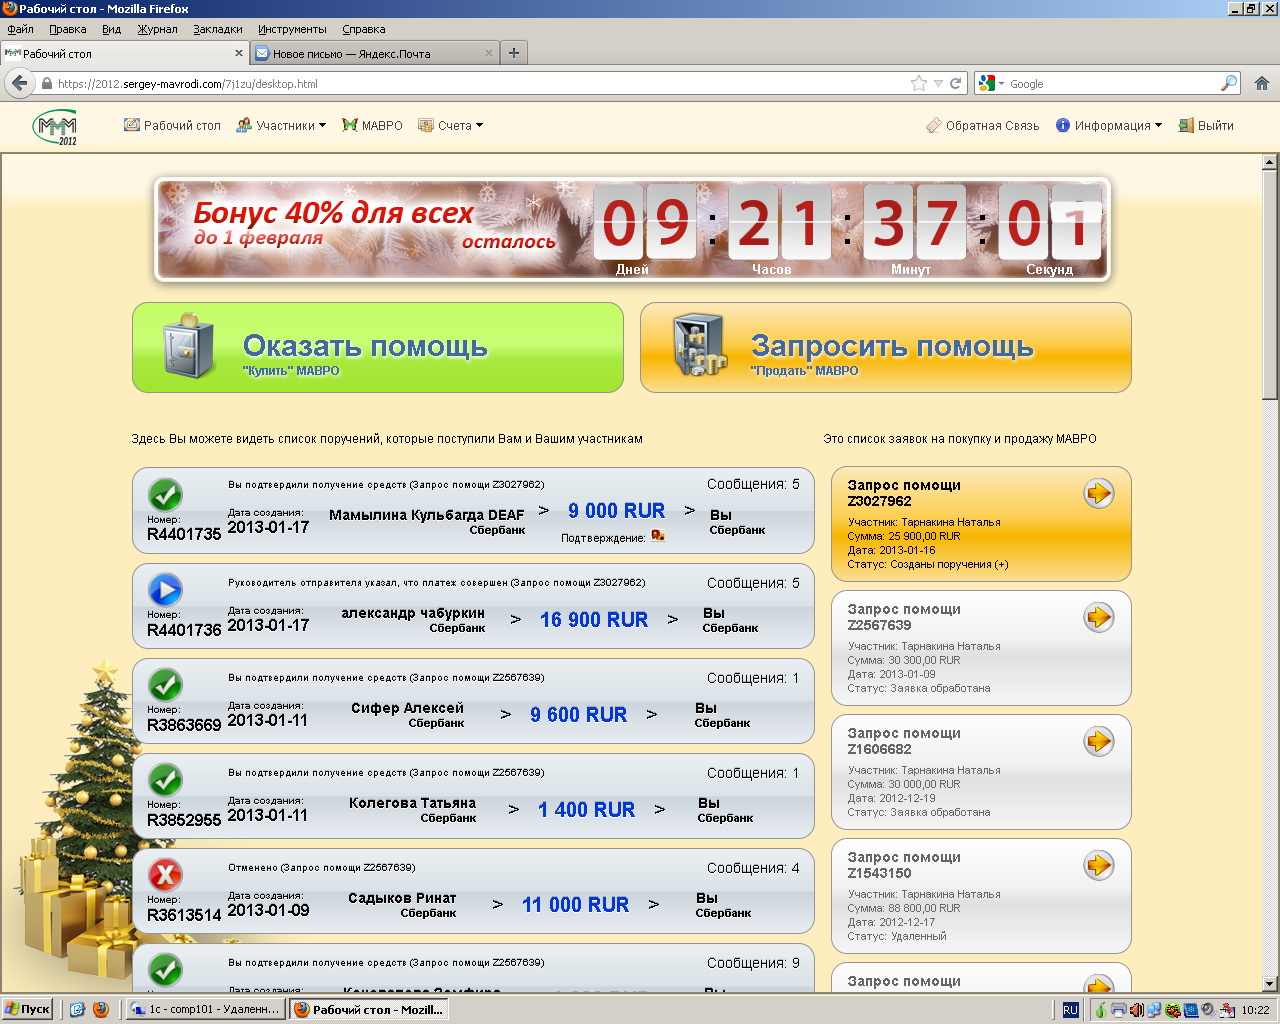Image resolution: width=1280 pixels, height=1024 pixels.
Task: Click sender name александр чабуркин
Action: (413, 613)
